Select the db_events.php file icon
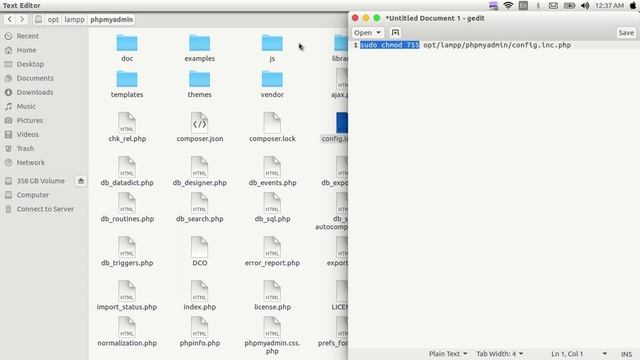640x360 pixels. [272, 167]
